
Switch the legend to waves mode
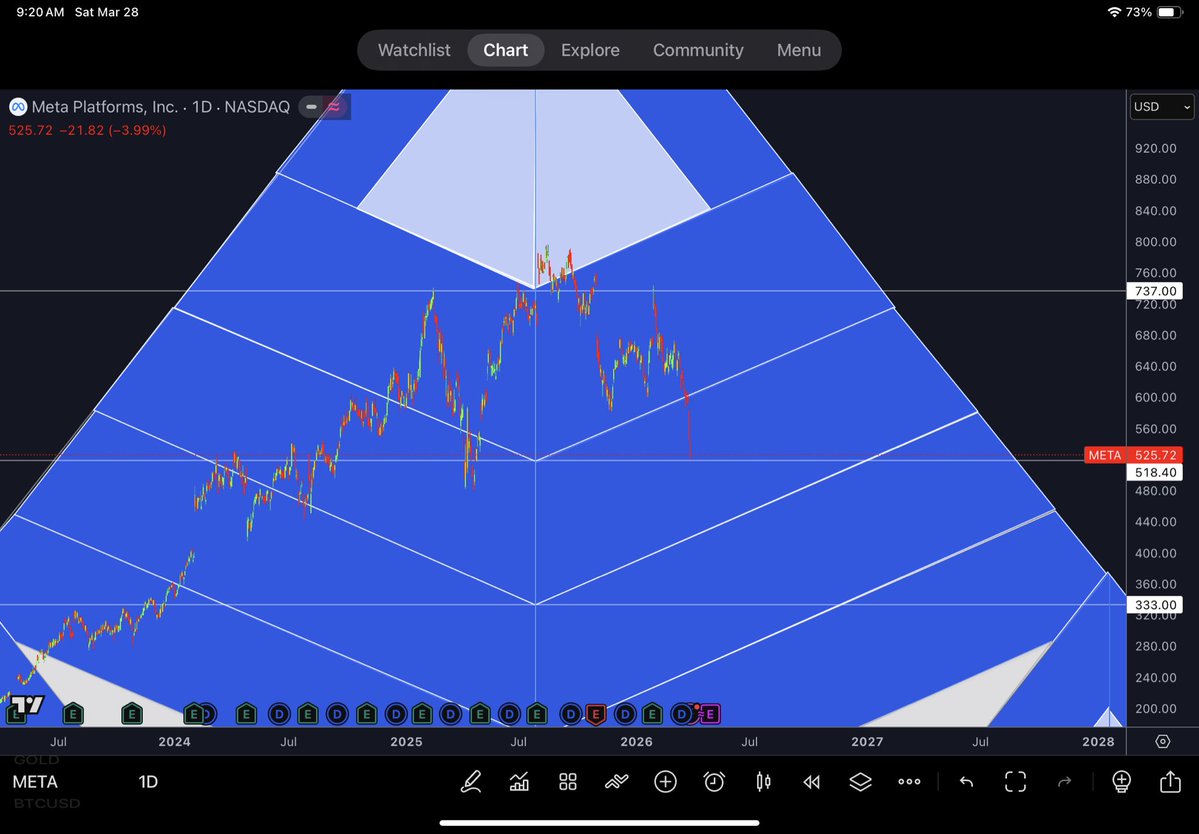[x=336, y=106]
